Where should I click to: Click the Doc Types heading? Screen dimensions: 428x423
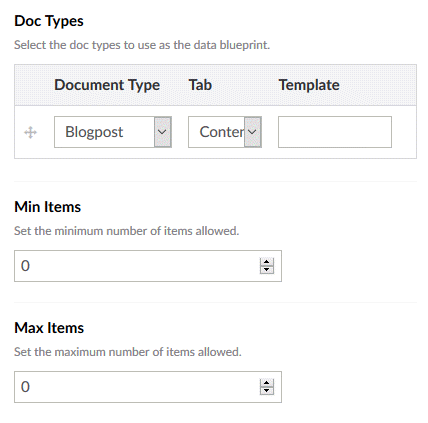click(x=49, y=21)
